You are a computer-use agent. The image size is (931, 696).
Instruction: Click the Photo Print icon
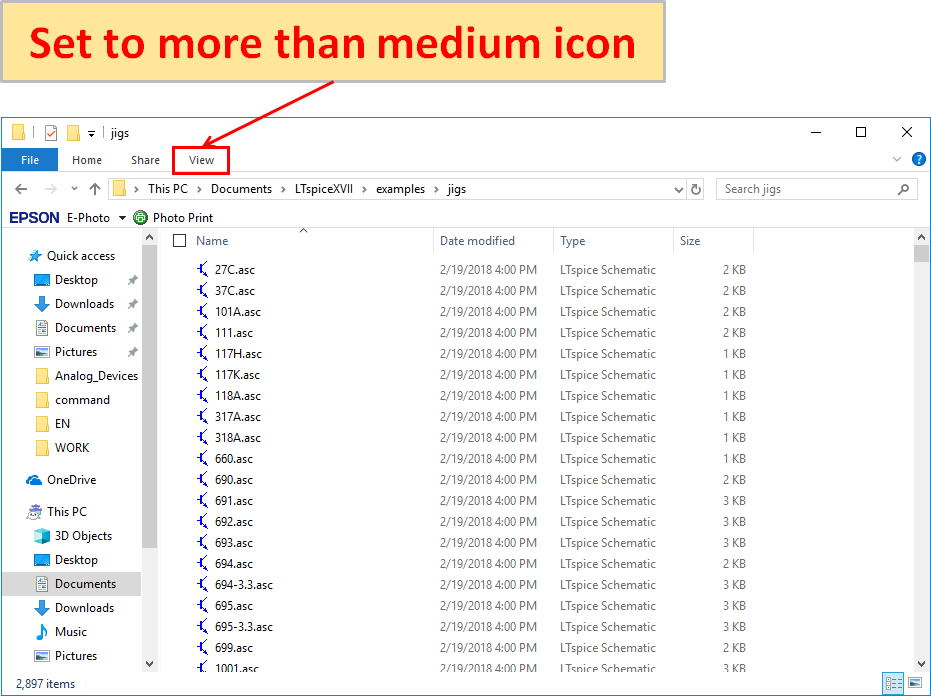click(x=140, y=218)
